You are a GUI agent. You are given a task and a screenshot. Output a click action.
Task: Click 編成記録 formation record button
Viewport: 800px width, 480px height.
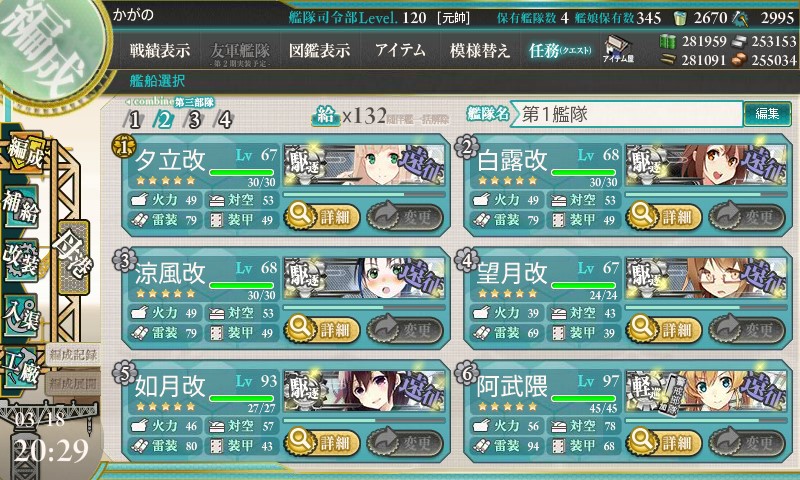coord(73,355)
